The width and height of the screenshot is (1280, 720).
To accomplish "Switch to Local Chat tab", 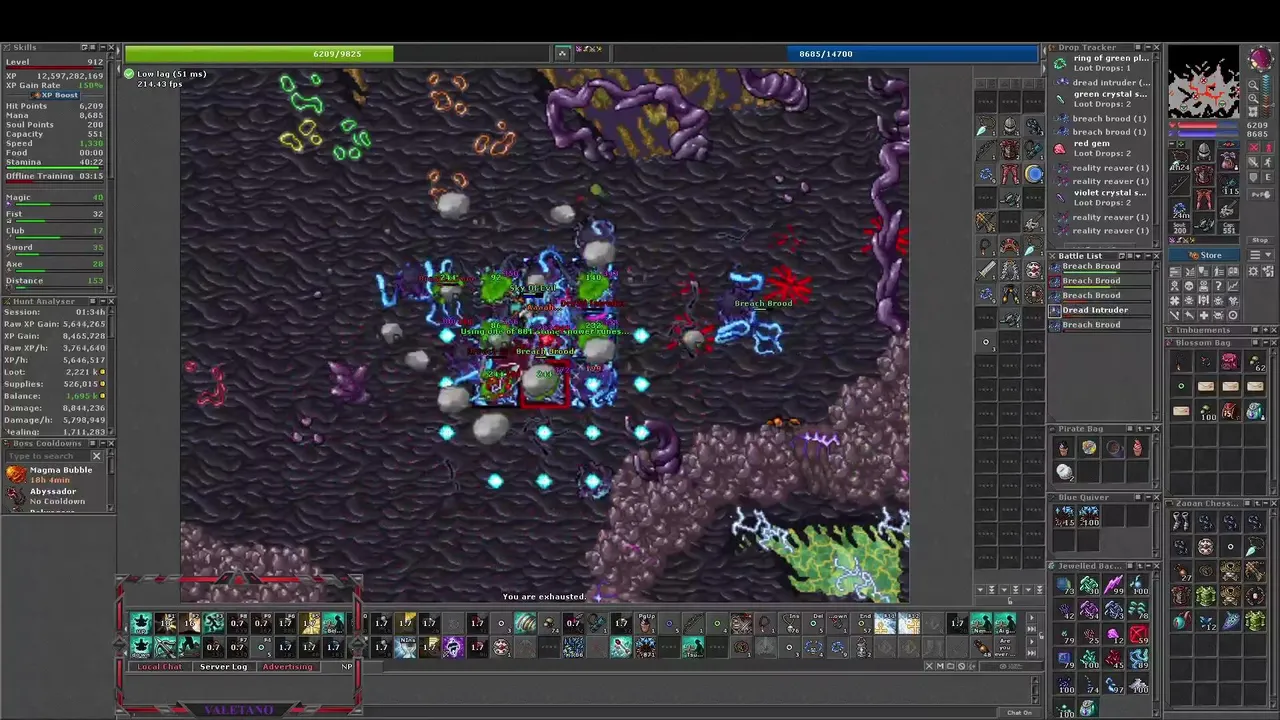I will pos(160,666).
